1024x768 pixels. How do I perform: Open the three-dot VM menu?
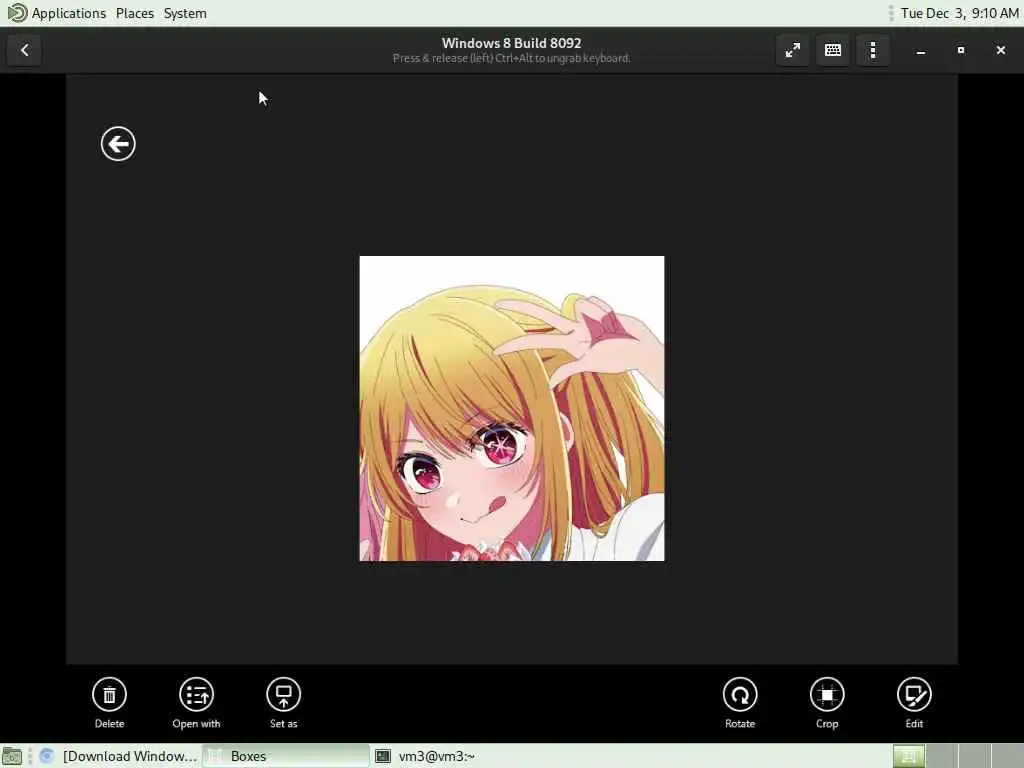click(873, 50)
